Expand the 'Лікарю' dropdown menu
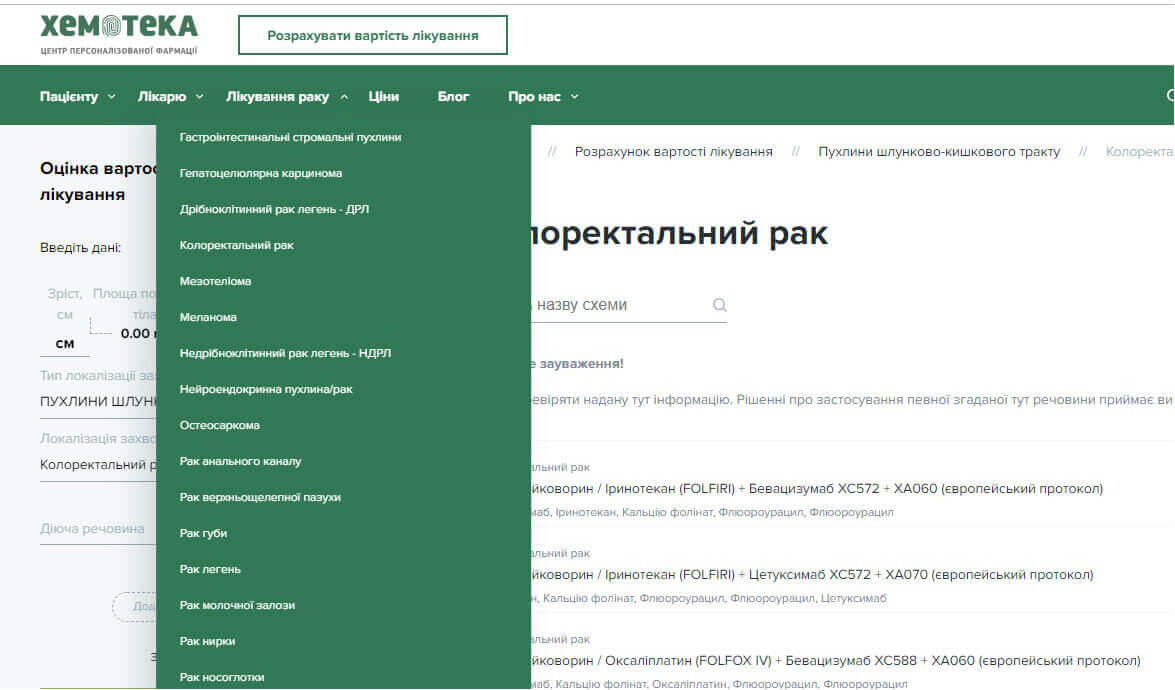The image size is (1175, 690). (163, 96)
